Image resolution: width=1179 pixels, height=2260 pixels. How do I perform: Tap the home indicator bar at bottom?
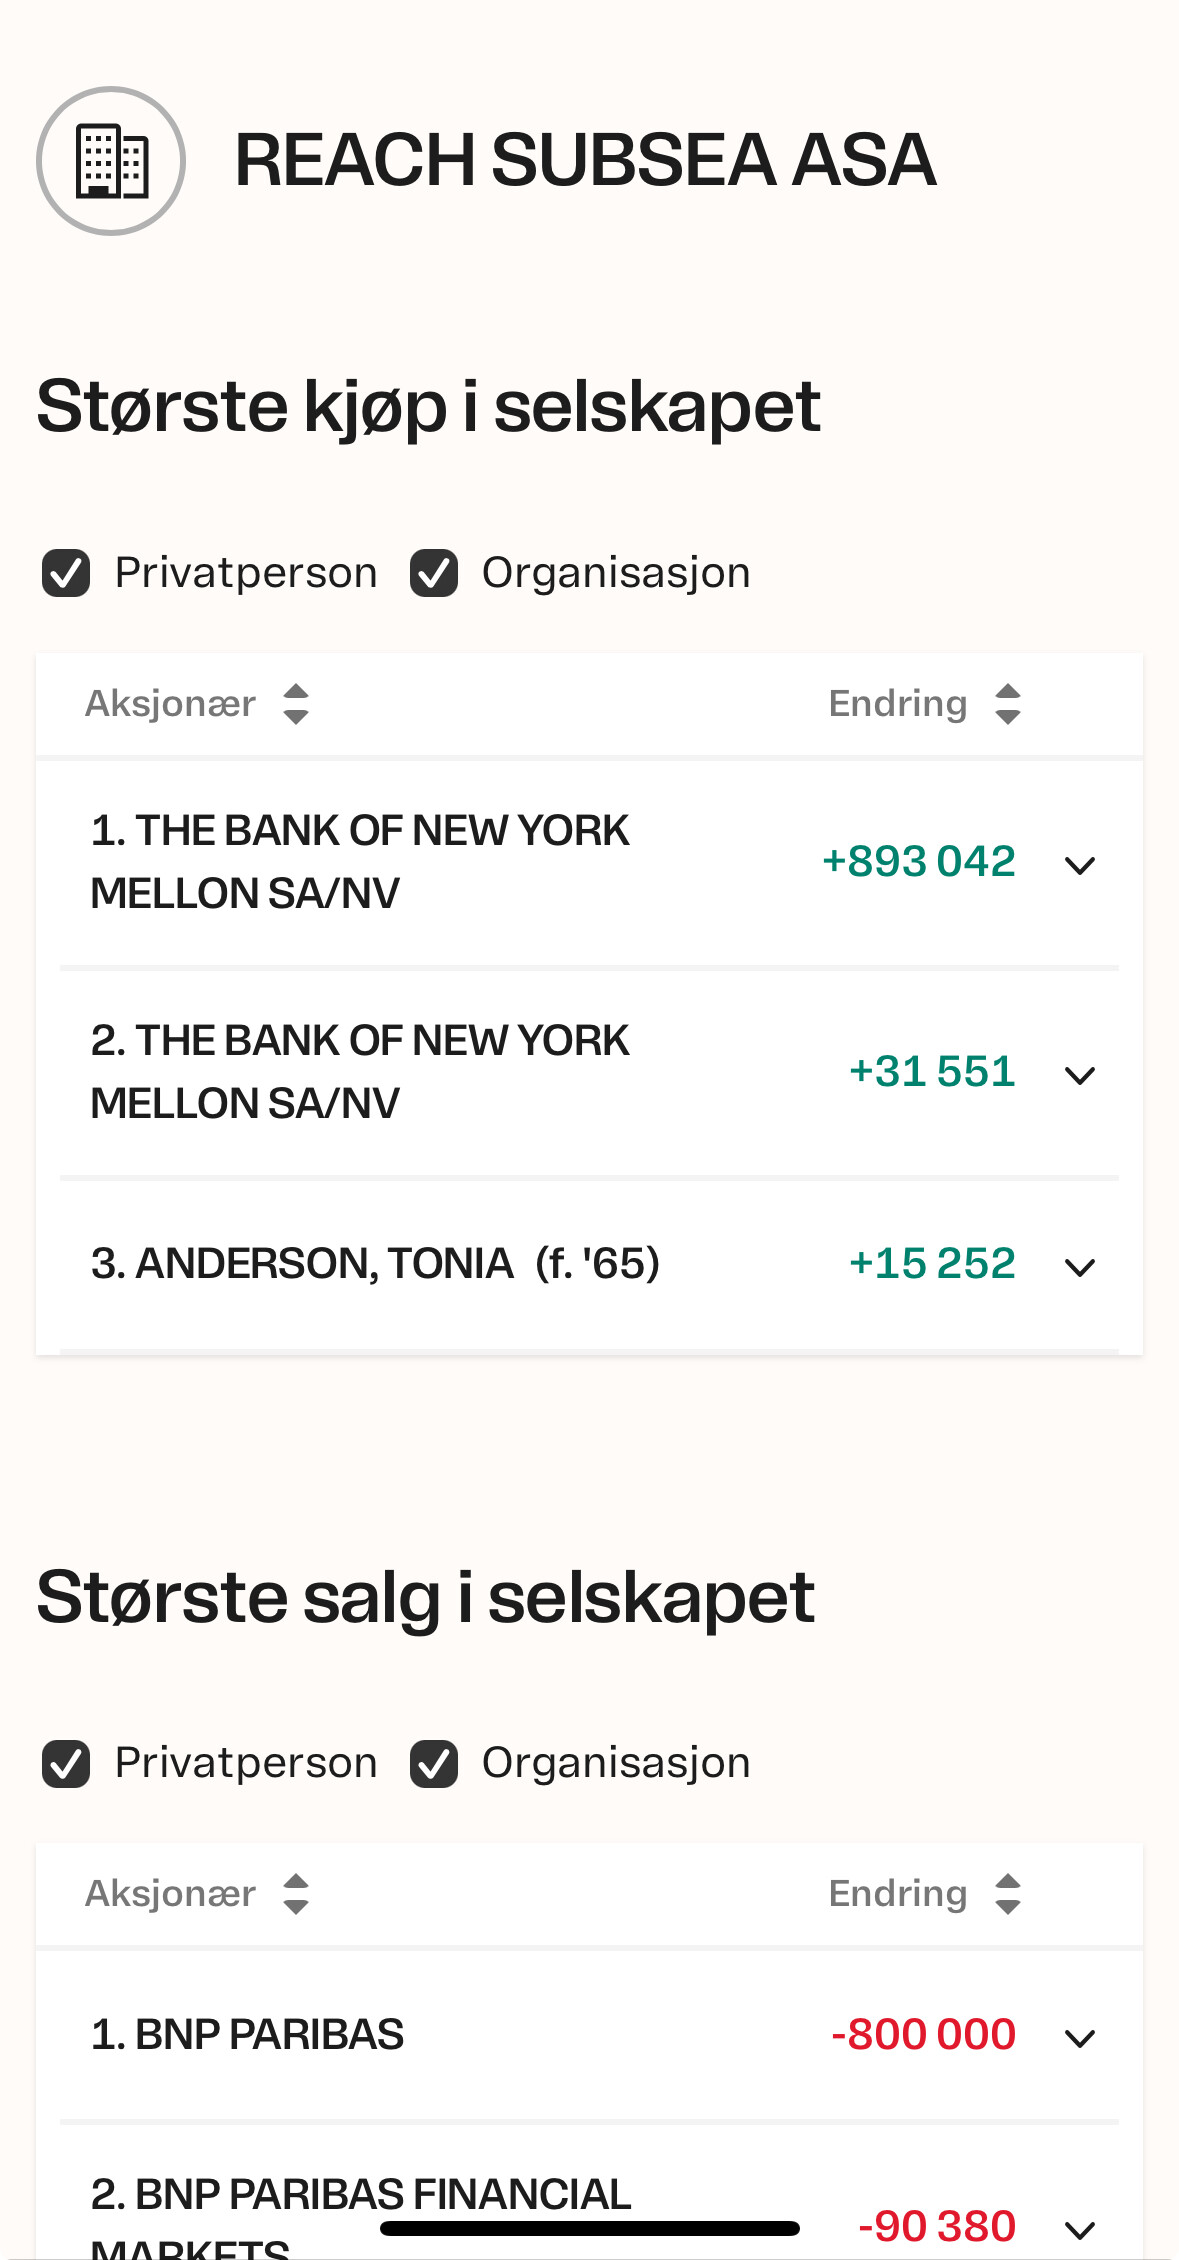(590, 2228)
